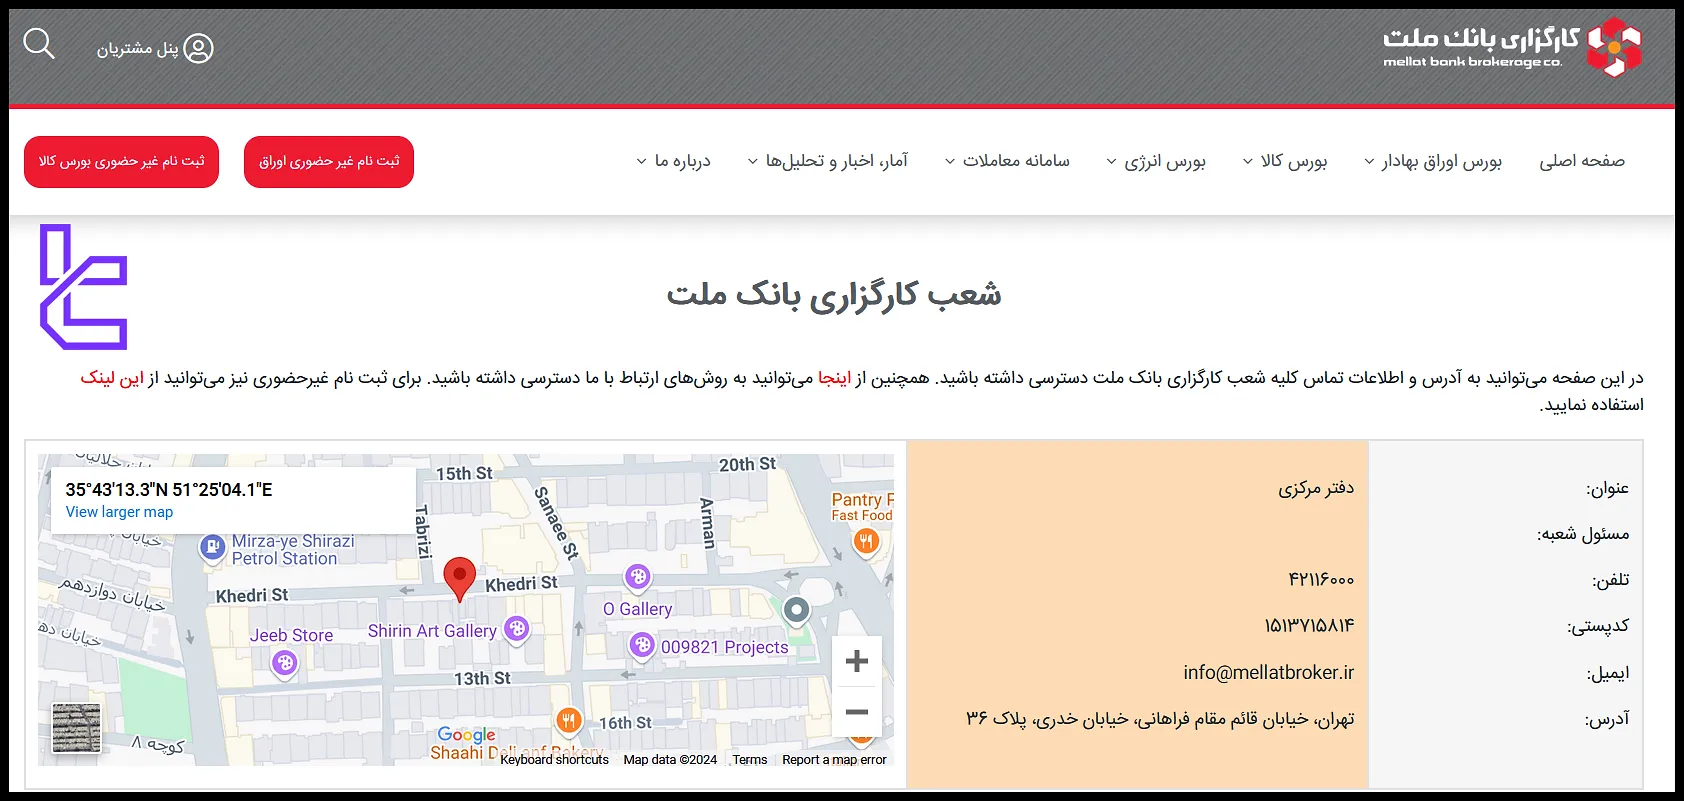This screenshot has width=1684, height=801.
Task: Click Report a map error
Action: tap(834, 760)
